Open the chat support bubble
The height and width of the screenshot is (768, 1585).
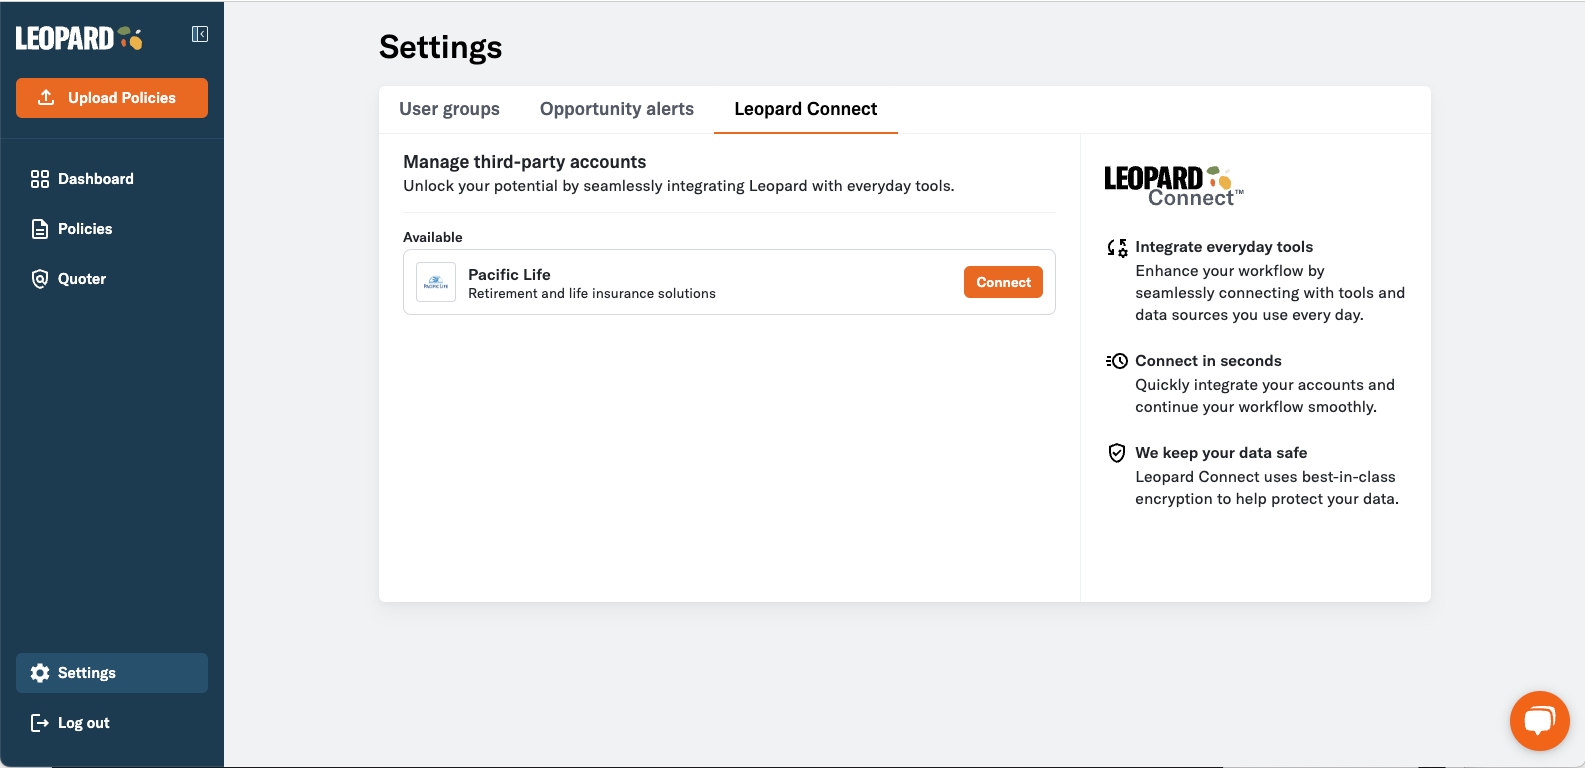click(x=1539, y=720)
